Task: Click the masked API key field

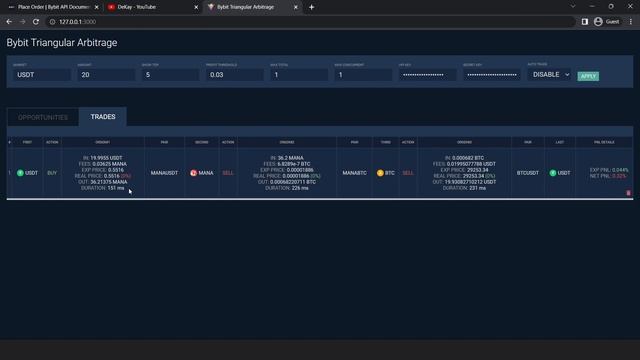Action: pos(427,75)
